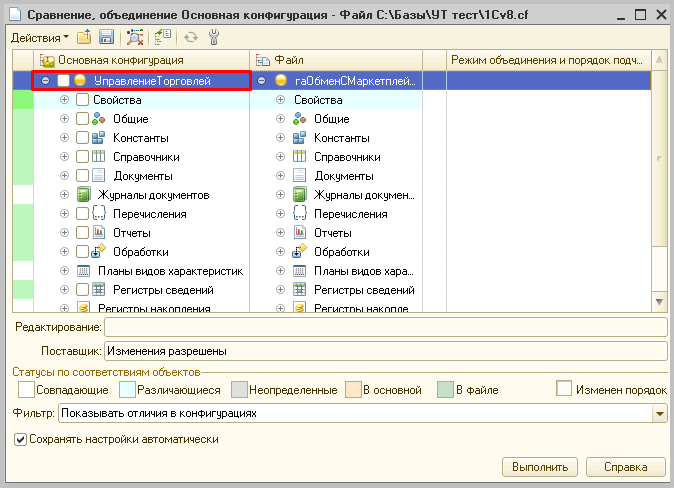The height and width of the screenshot is (488, 674).
Task: Click the refresh arrows toolbar icon
Action: click(191, 38)
